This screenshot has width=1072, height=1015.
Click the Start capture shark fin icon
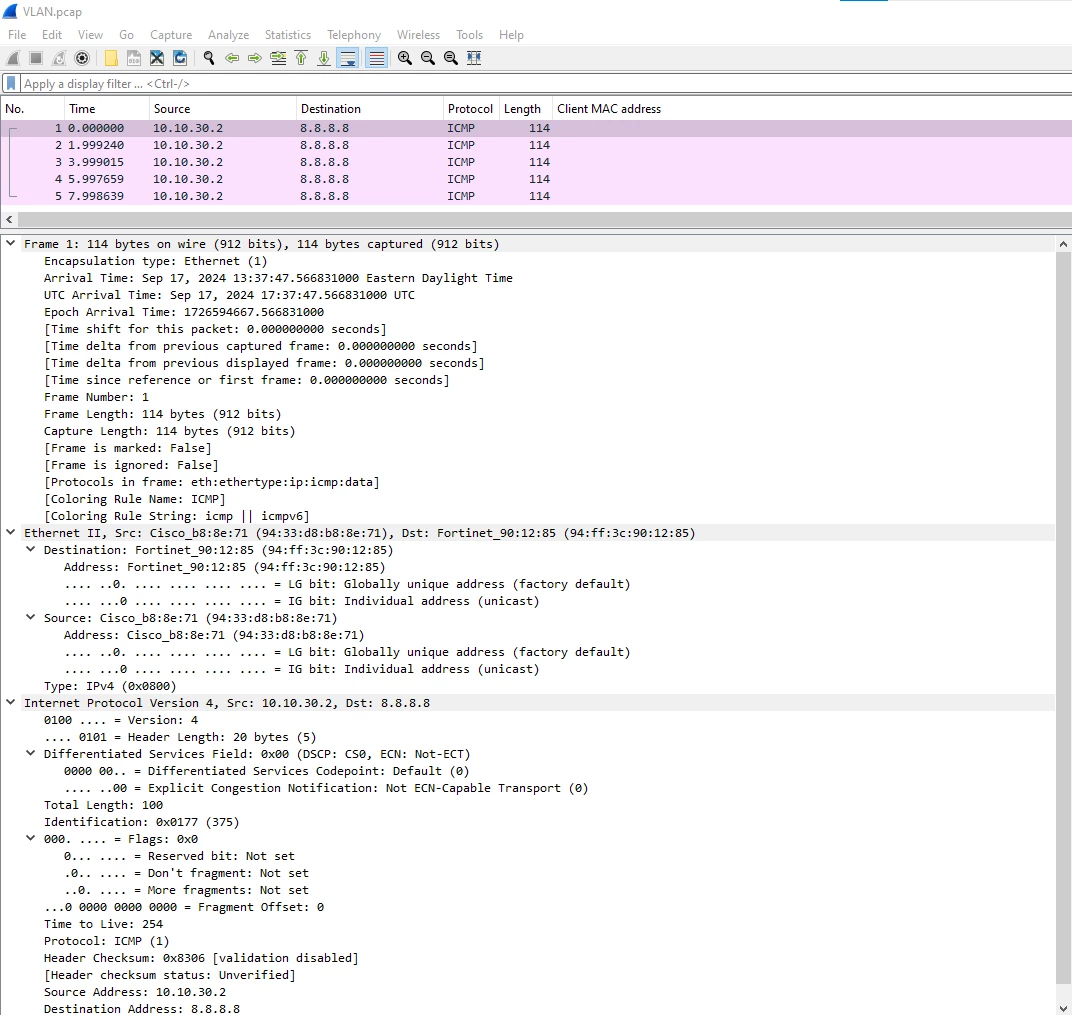(x=13, y=58)
